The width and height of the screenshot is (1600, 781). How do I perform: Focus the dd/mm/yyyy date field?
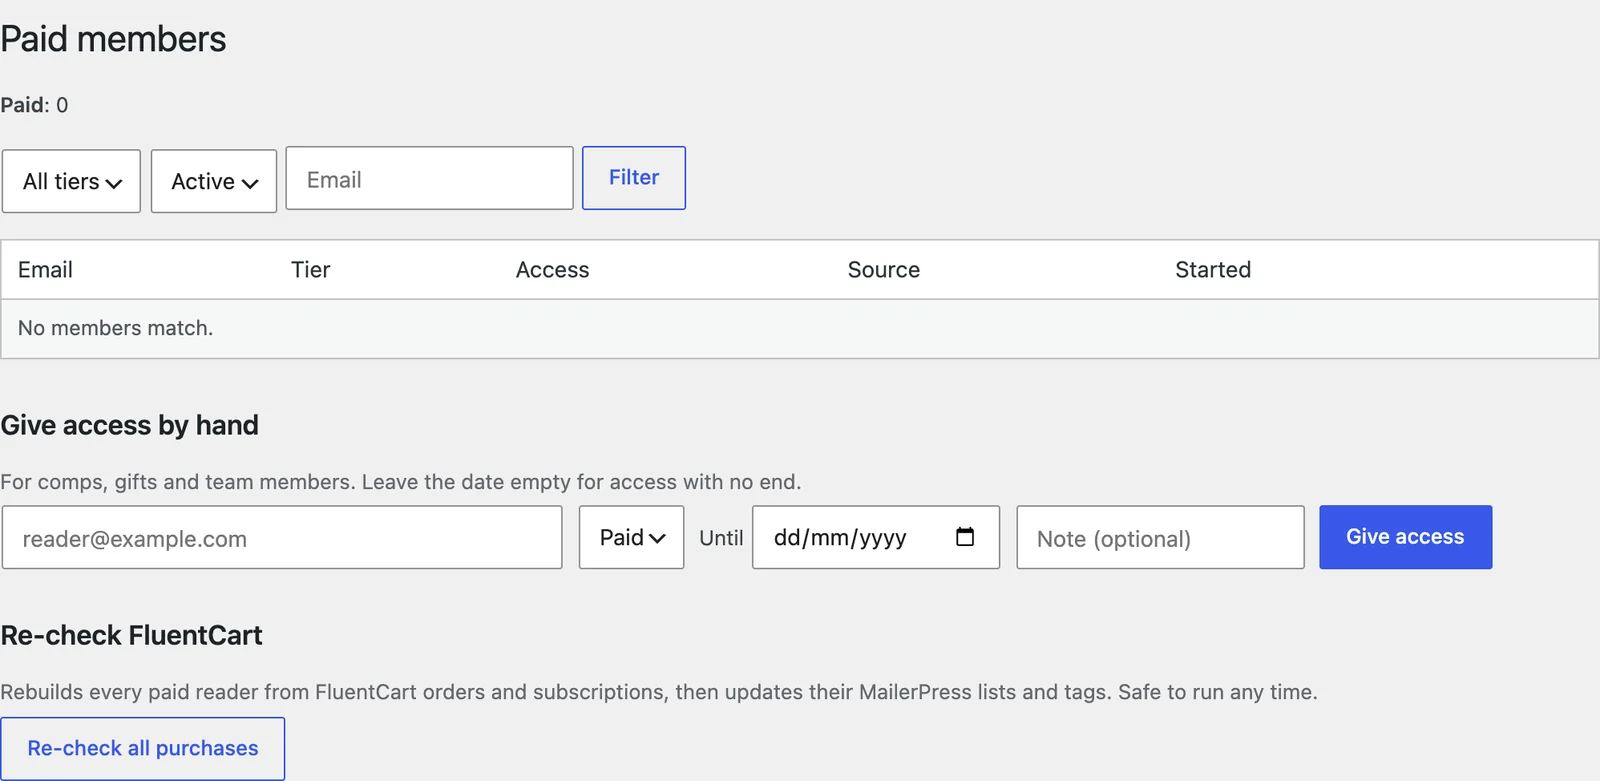(876, 538)
